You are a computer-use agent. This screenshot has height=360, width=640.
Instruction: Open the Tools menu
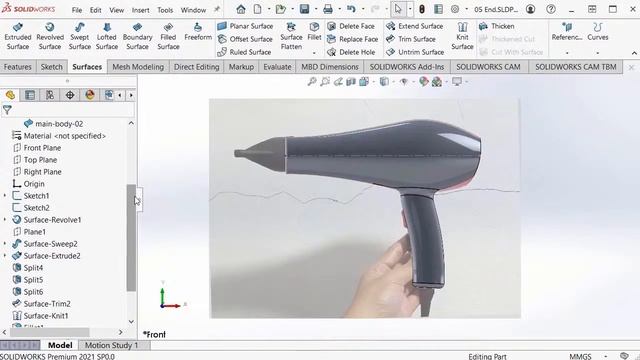pos(165,10)
